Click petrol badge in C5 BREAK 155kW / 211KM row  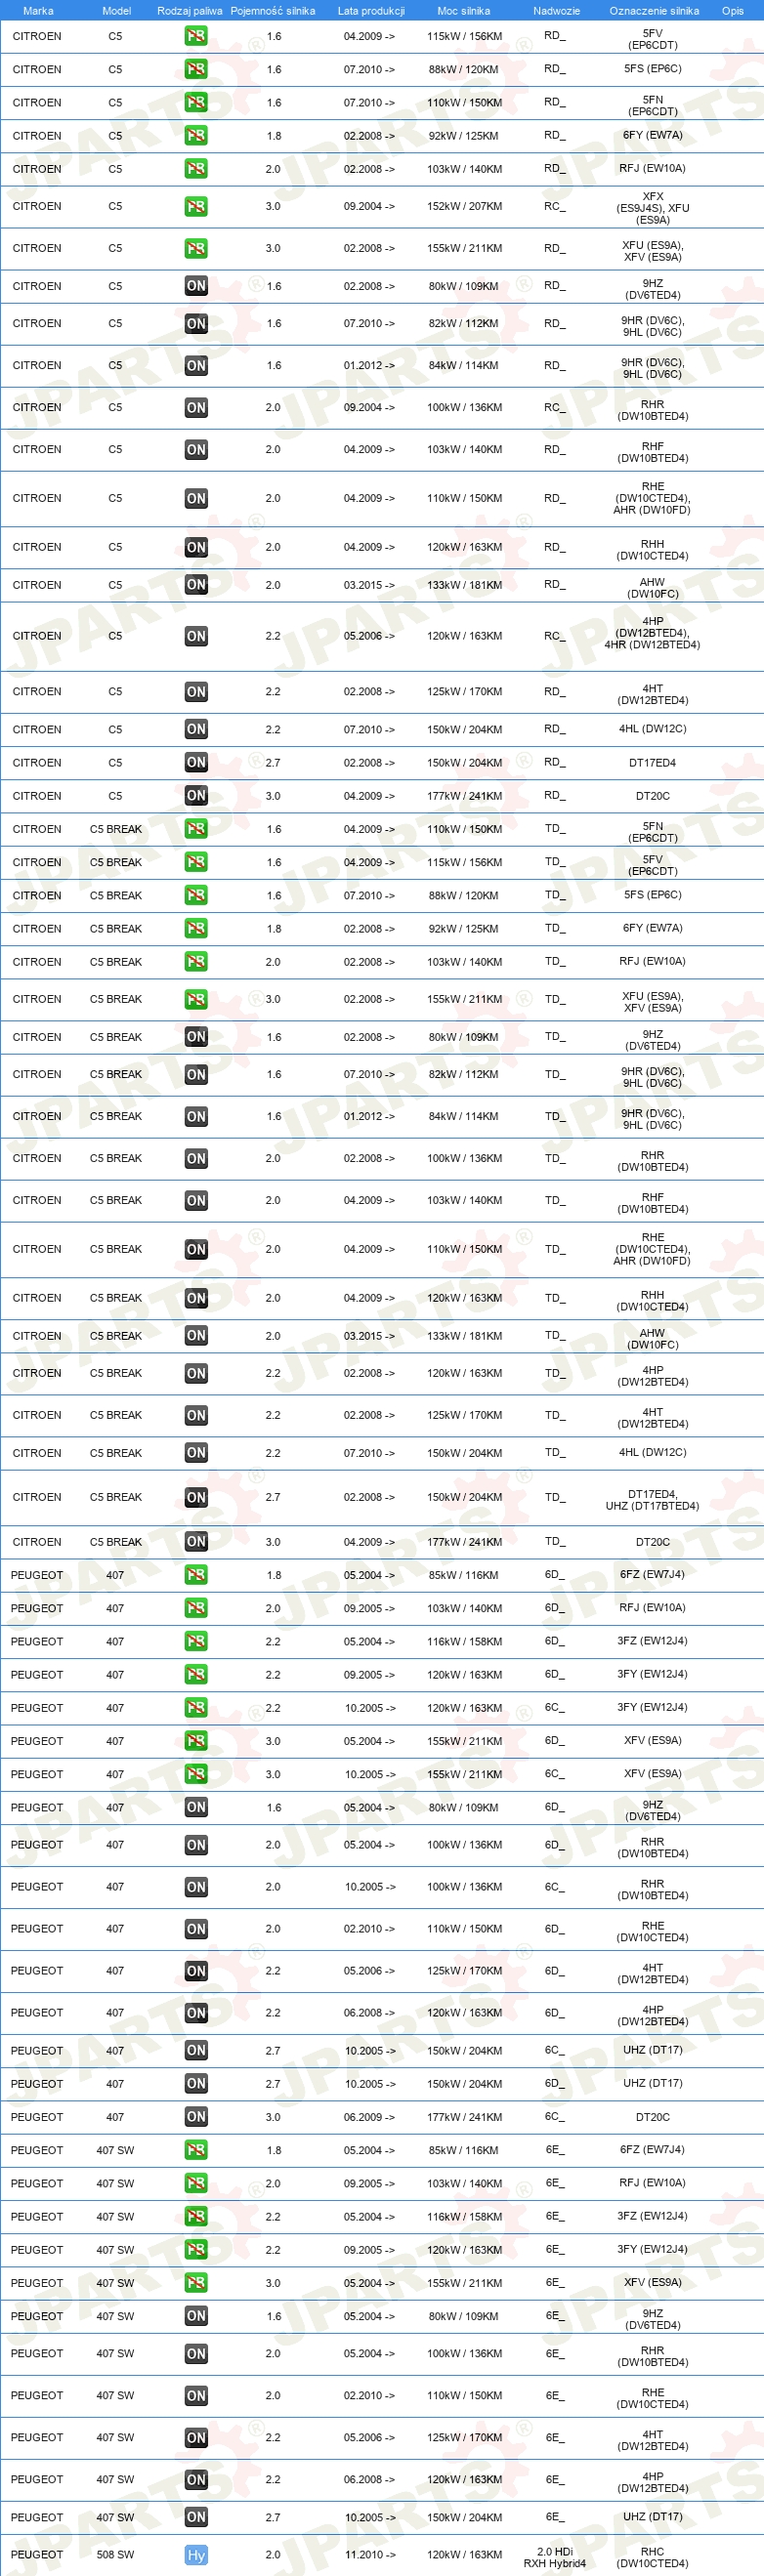(196, 999)
